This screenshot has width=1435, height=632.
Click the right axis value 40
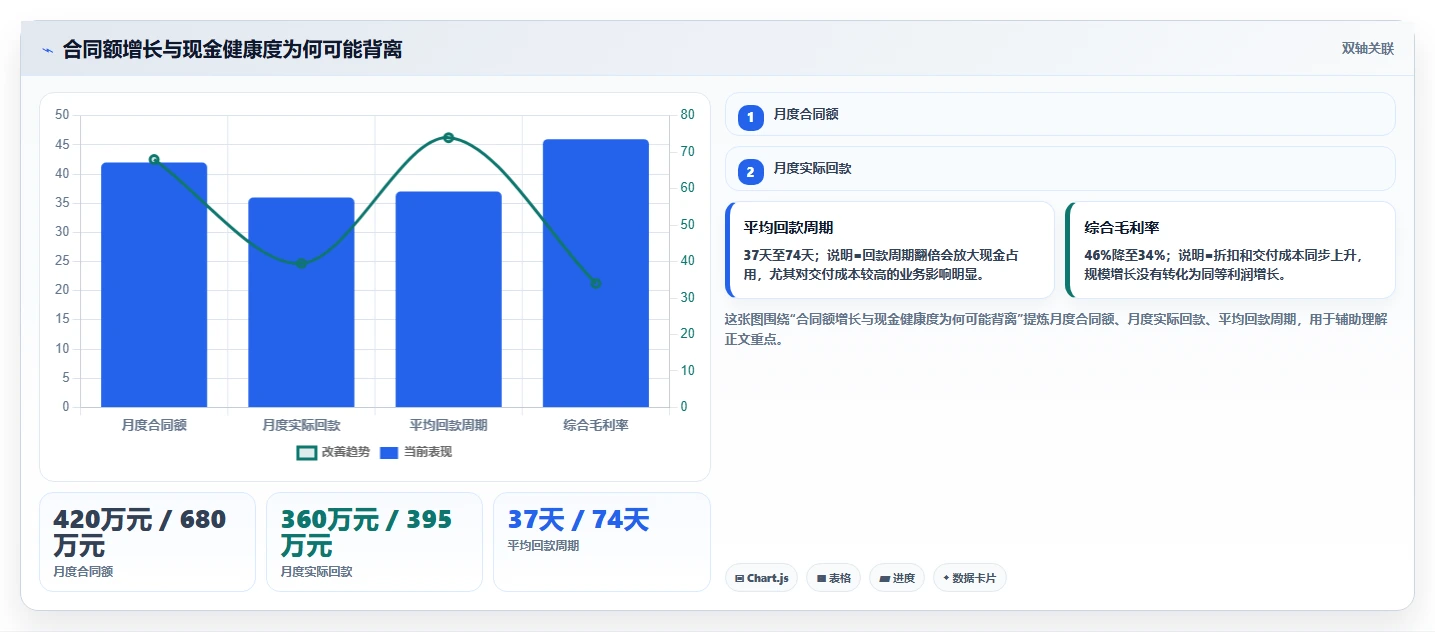pos(687,261)
